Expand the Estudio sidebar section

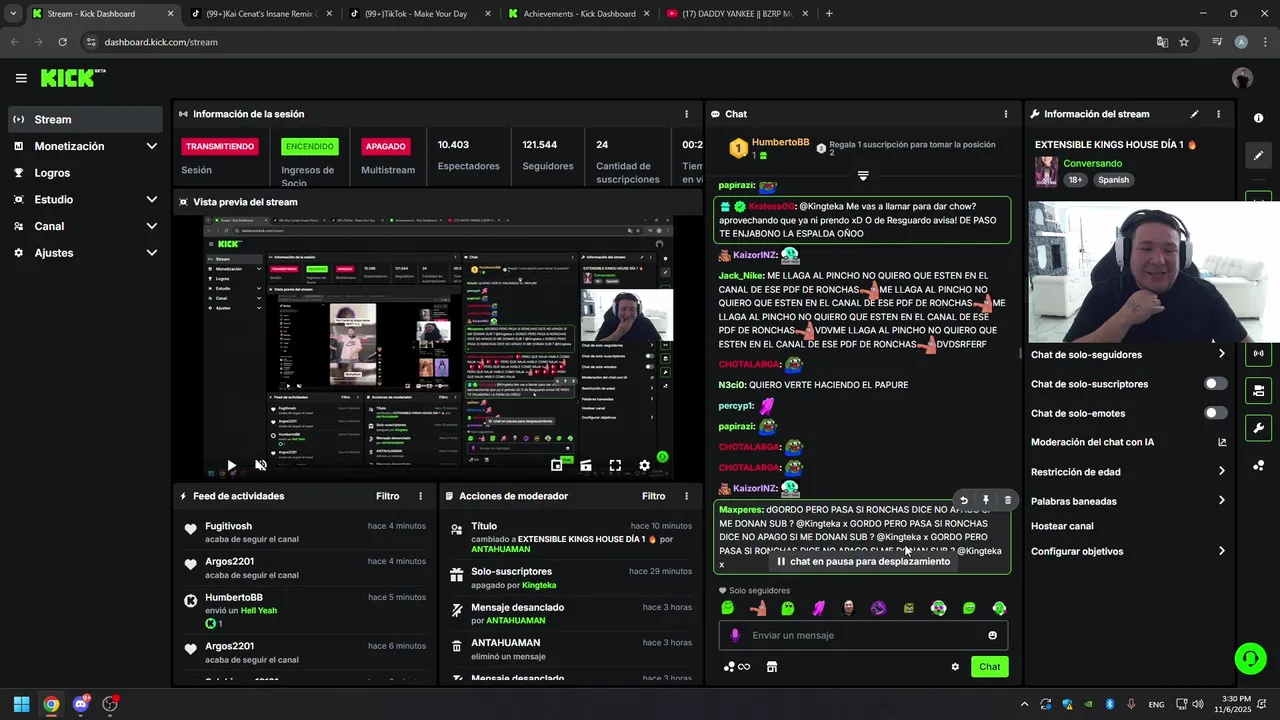click(x=151, y=199)
